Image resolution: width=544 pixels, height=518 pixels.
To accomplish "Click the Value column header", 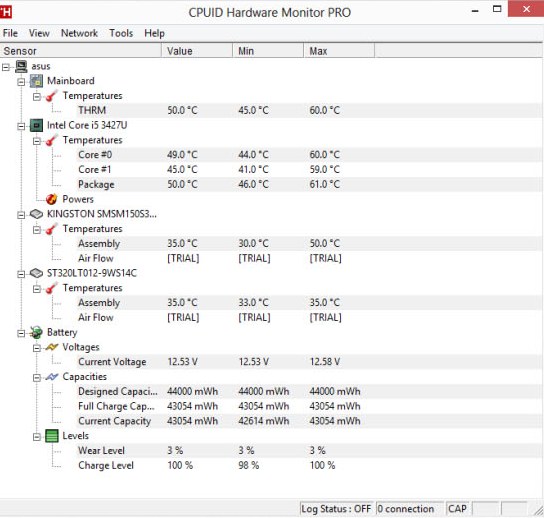I will pos(197,51).
